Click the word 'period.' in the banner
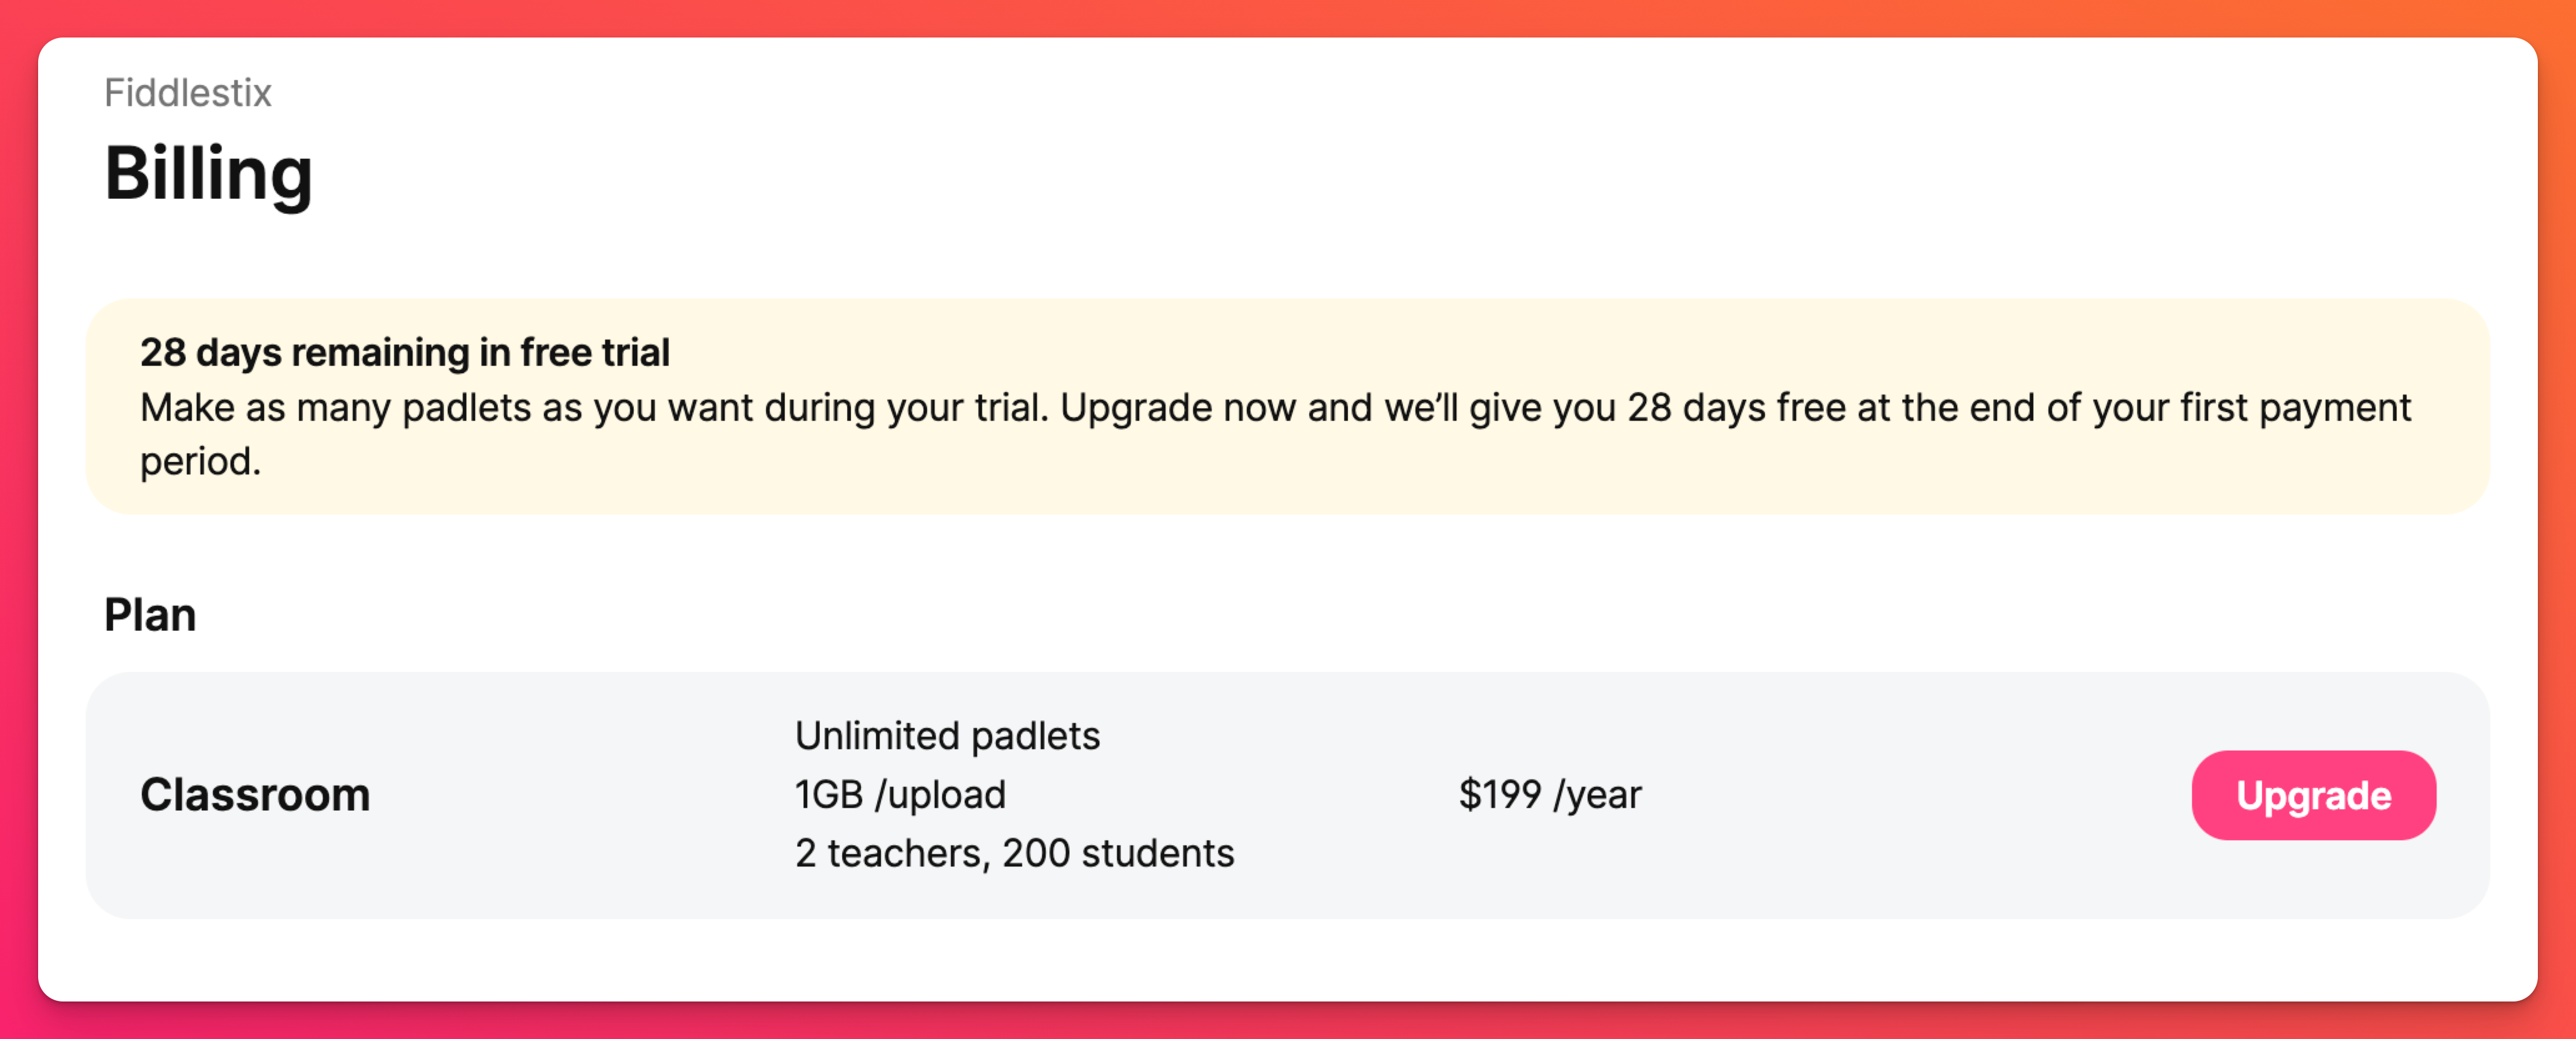 [x=200, y=462]
